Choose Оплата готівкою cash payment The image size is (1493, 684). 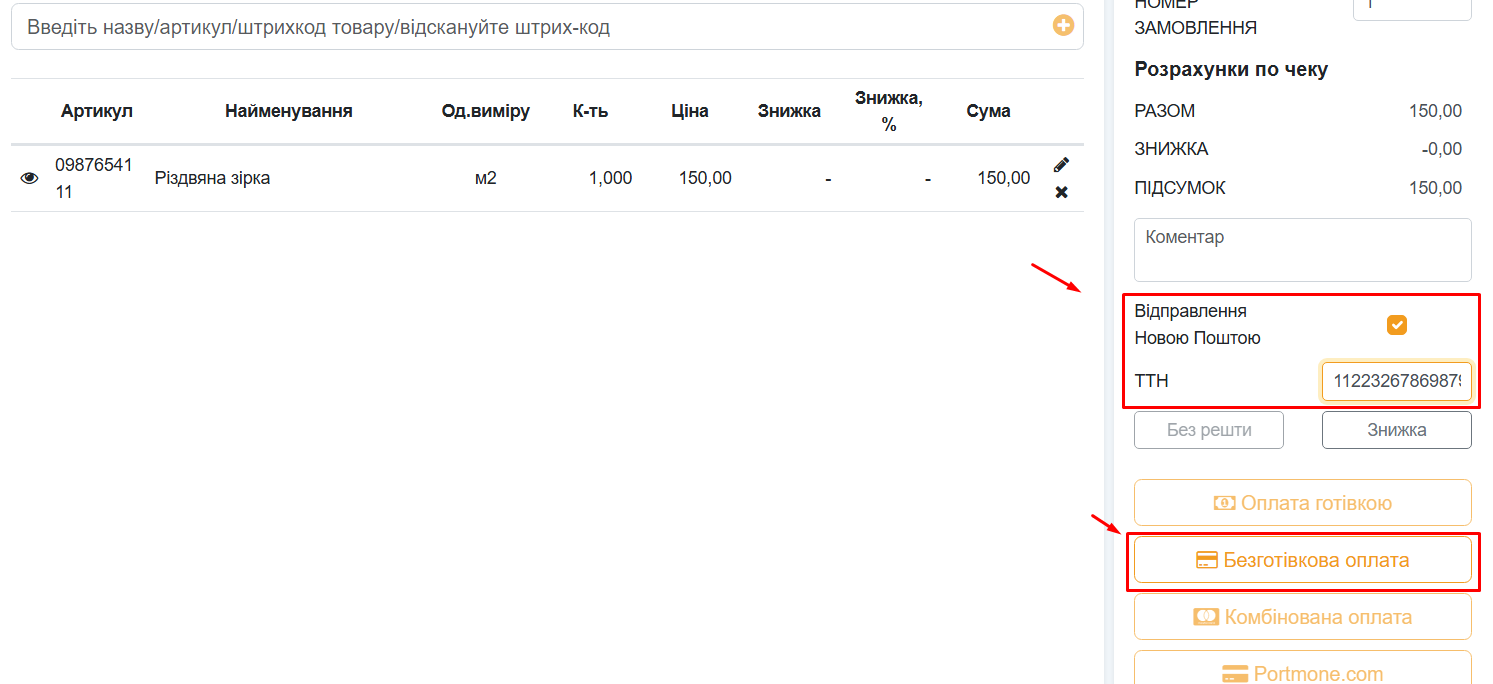pyautogui.click(x=1302, y=503)
